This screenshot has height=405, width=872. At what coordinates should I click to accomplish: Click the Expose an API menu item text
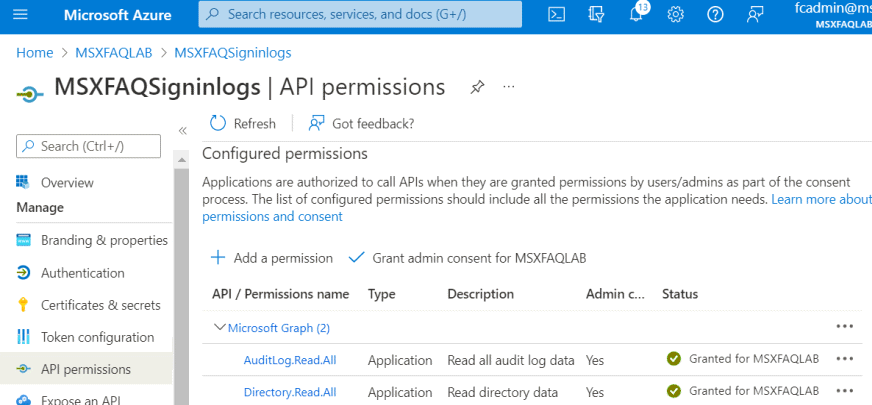click(x=81, y=400)
